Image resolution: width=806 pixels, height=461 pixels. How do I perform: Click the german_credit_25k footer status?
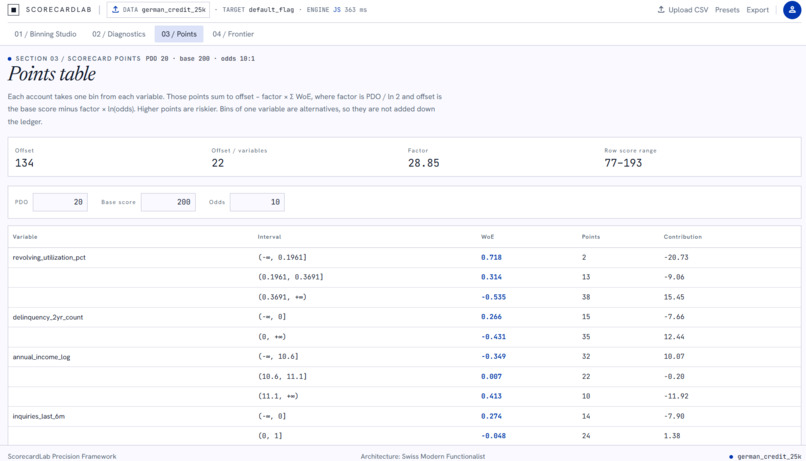(x=765, y=456)
